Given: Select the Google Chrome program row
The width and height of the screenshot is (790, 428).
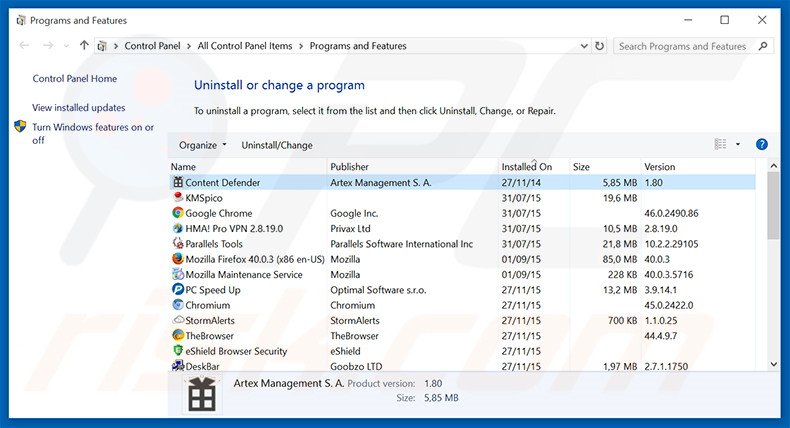Looking at the screenshot, I should (x=462, y=213).
